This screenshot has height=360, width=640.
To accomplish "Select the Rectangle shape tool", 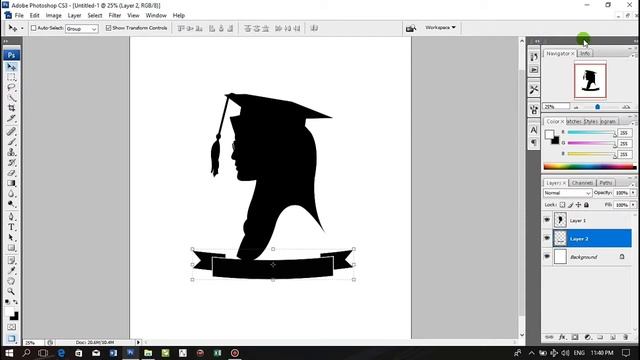I will pyautogui.click(x=11, y=248).
